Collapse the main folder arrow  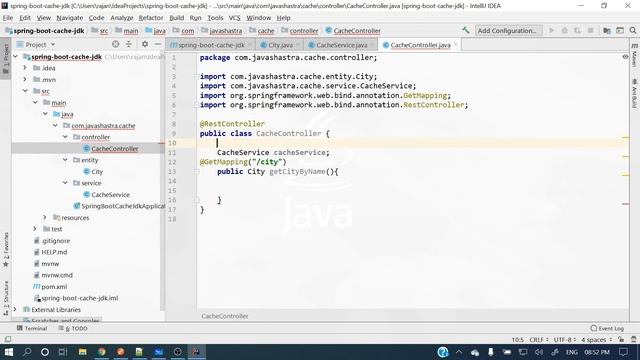[x=35, y=102]
